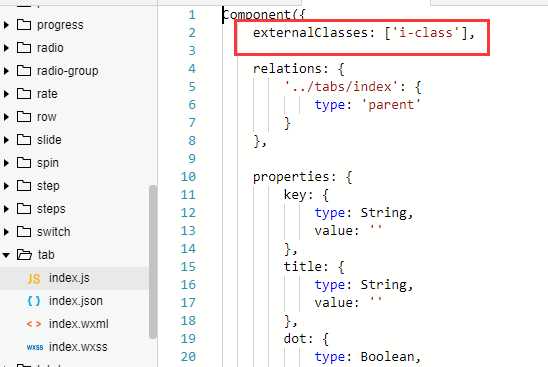Image resolution: width=548 pixels, height=367 pixels.
Task: Click the index.wxss file icon
Action: [x=35, y=347]
